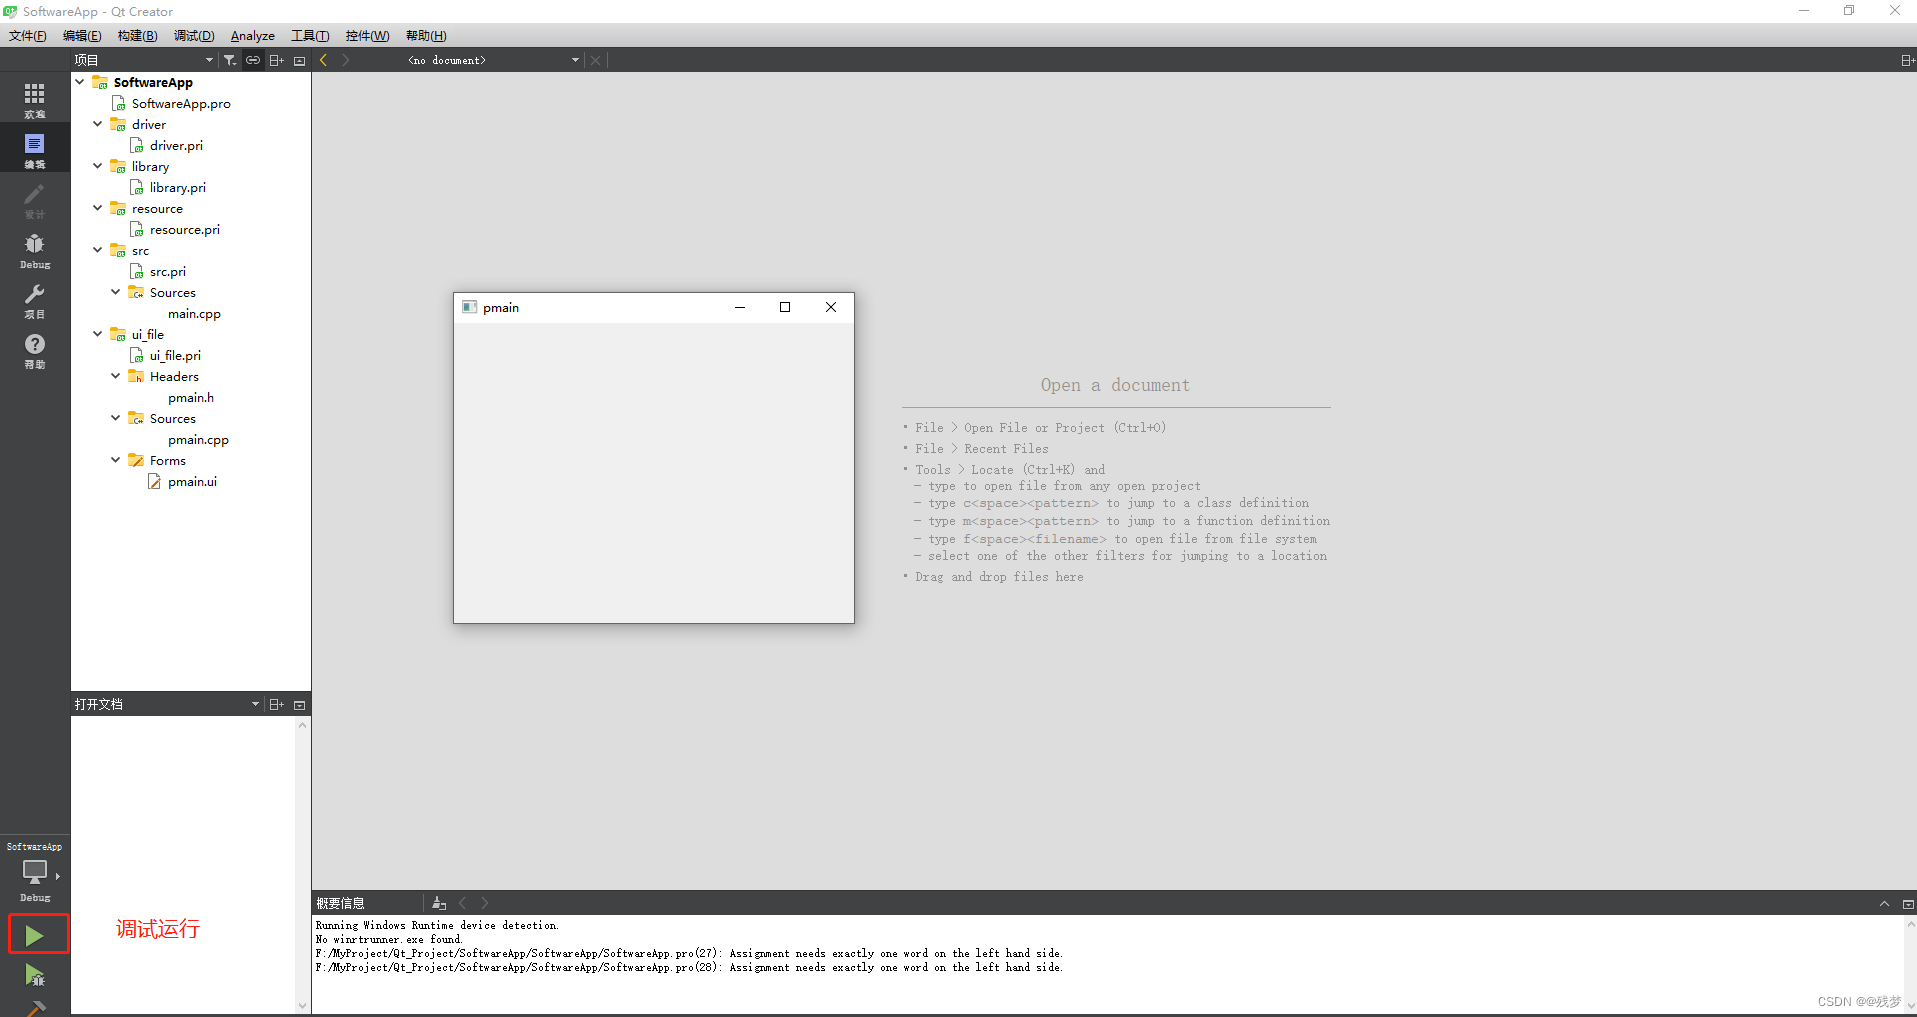This screenshot has height=1017, width=1917.
Task: Click the Open Documents scrollbar down arrow
Action: tap(303, 1006)
